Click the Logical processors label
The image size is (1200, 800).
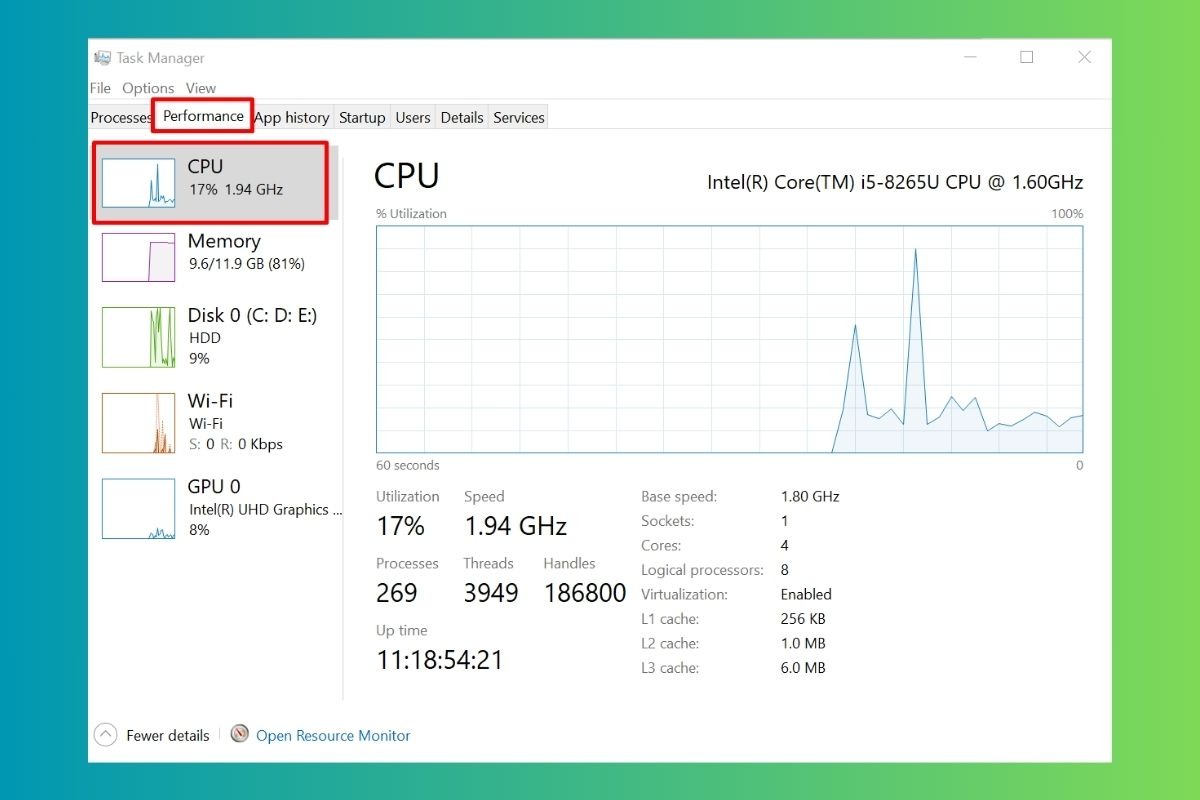pyautogui.click(x=702, y=570)
